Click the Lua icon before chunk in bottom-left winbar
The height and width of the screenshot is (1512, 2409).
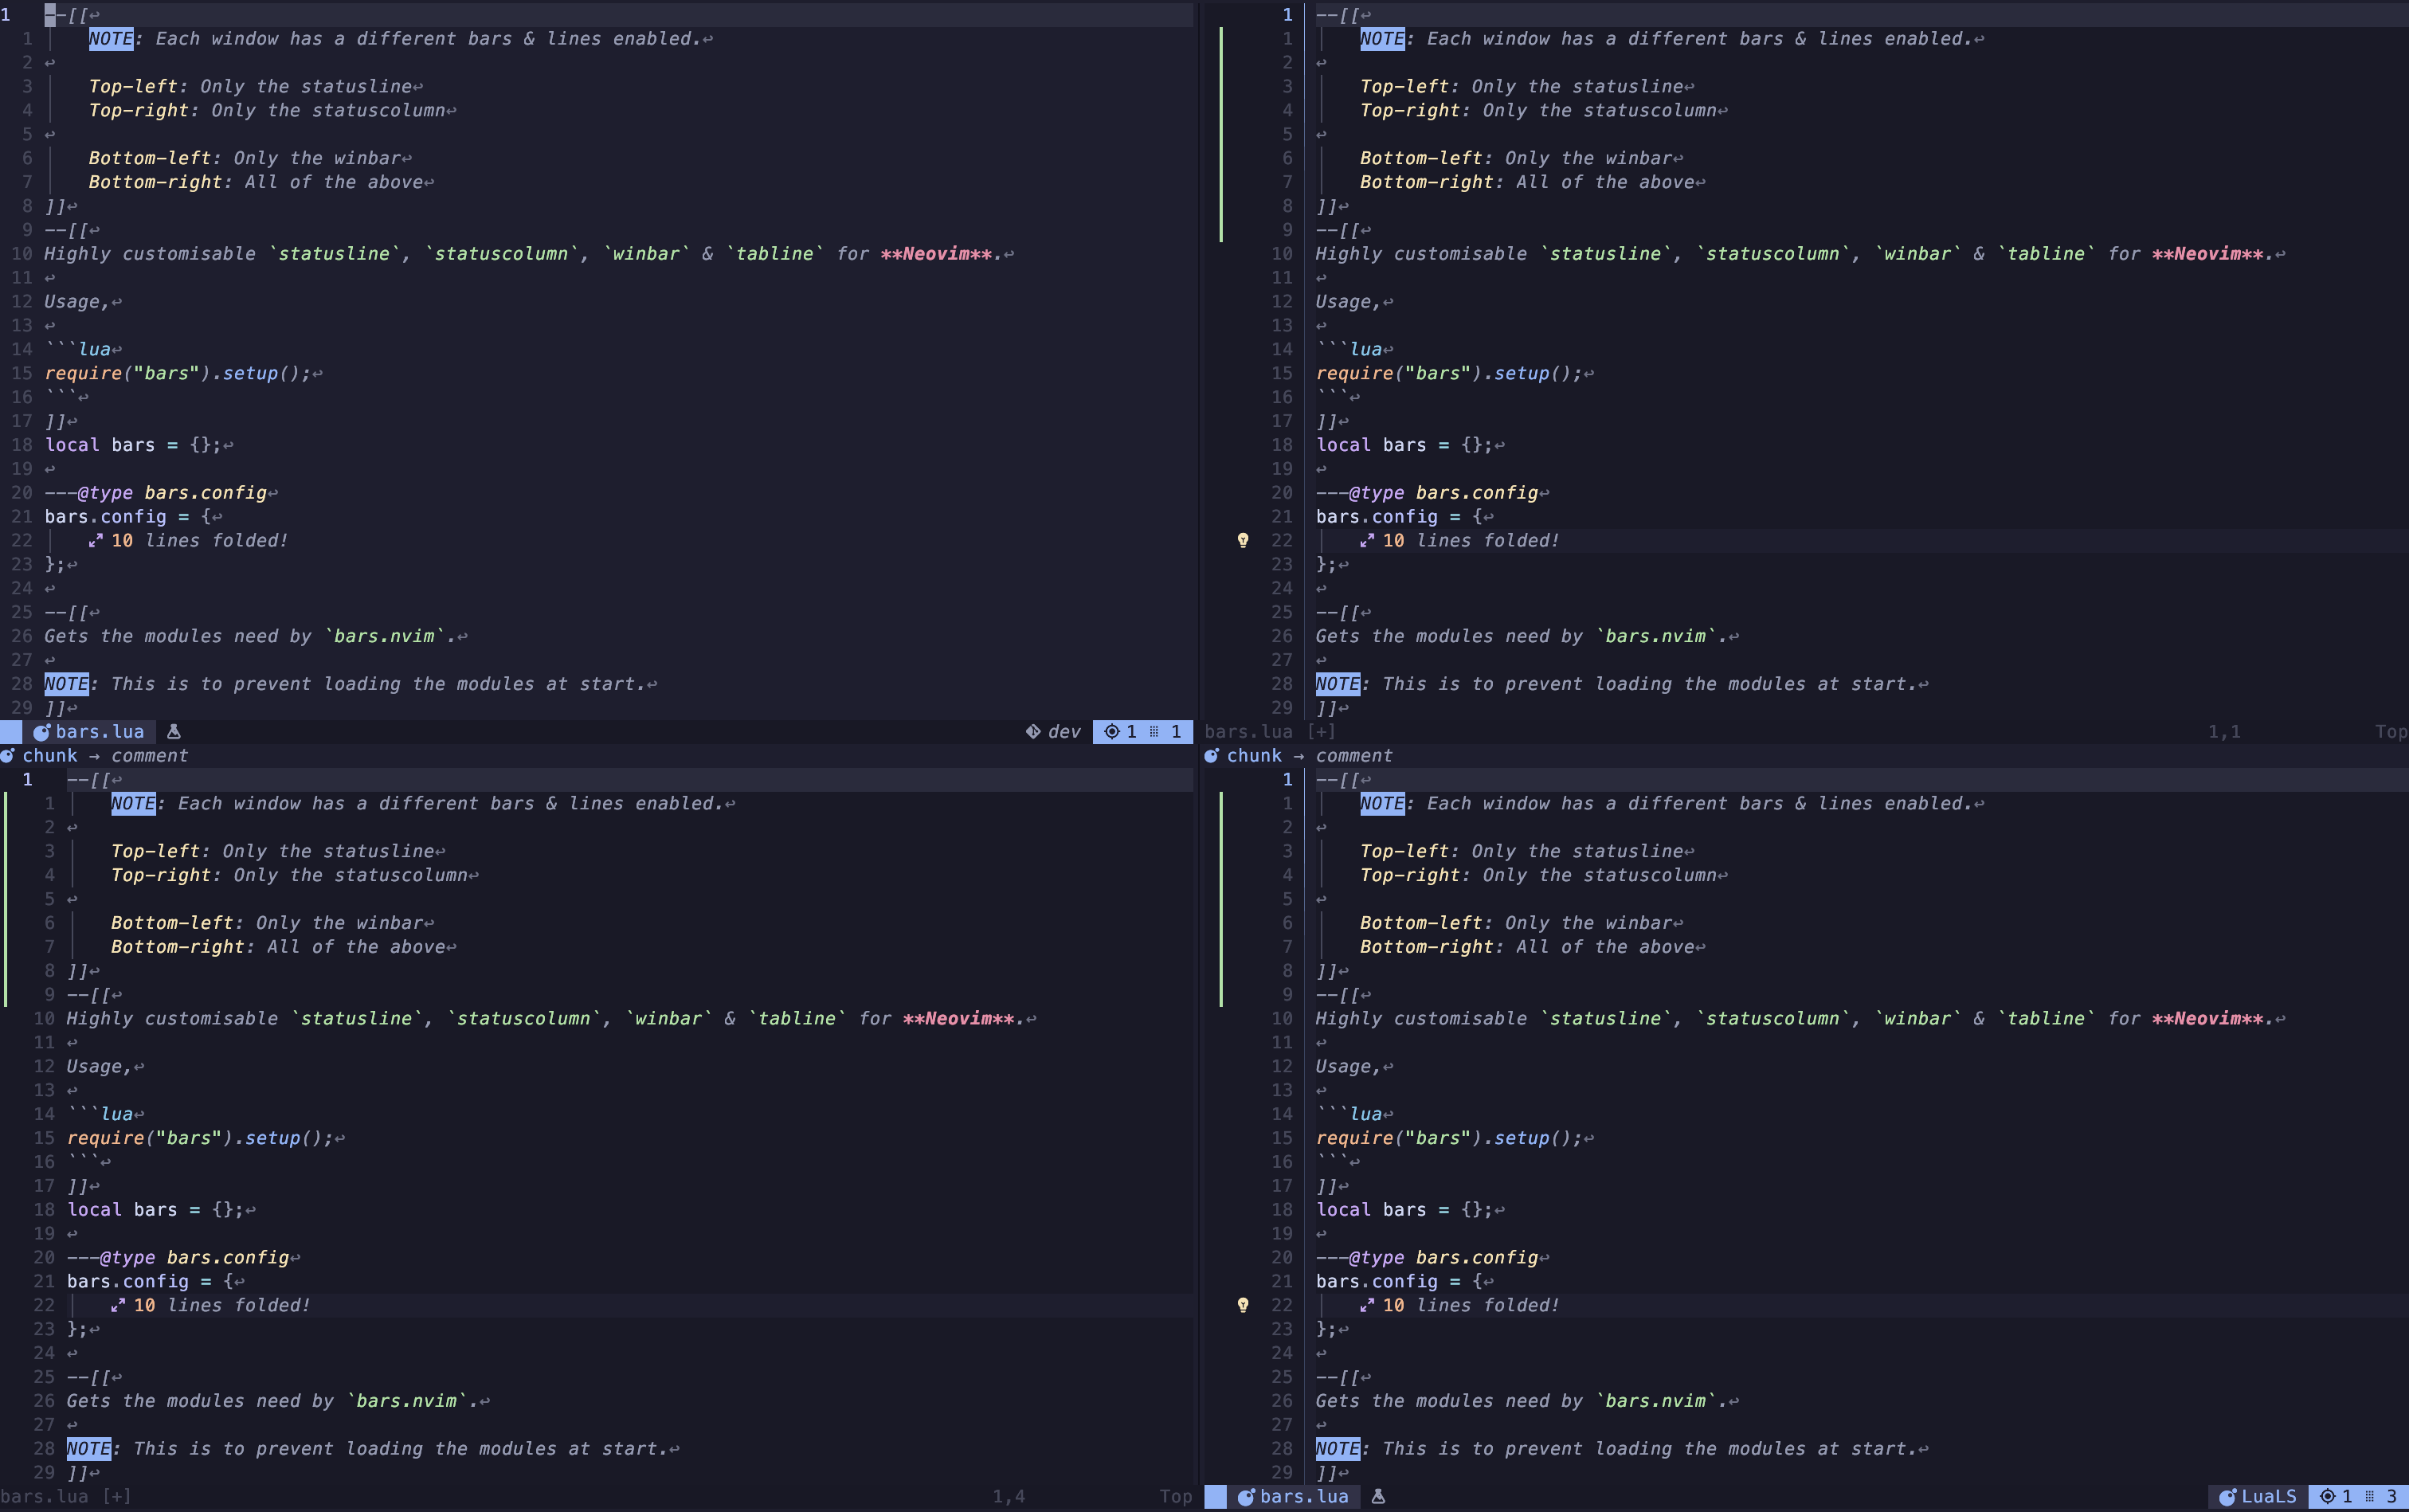(8, 756)
